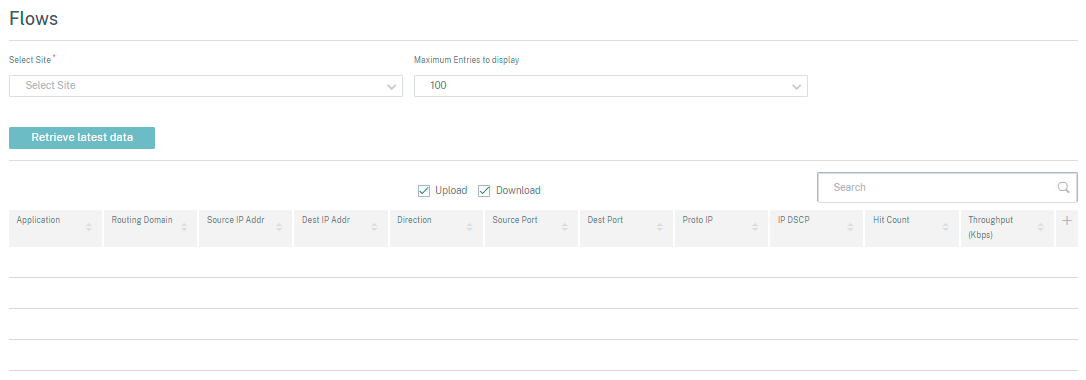Uncheck the Download checkbox

click(x=484, y=190)
